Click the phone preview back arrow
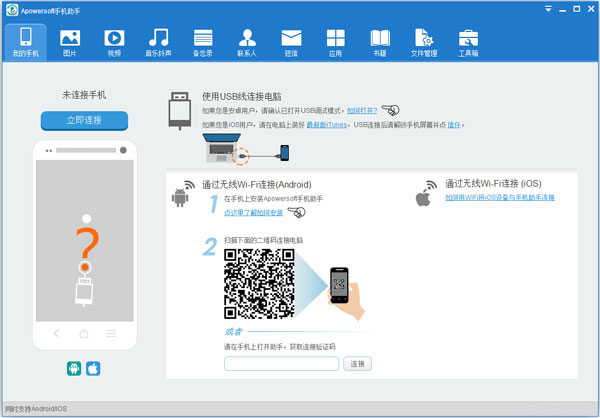Viewport: 600px width, 418px height. pos(57,333)
